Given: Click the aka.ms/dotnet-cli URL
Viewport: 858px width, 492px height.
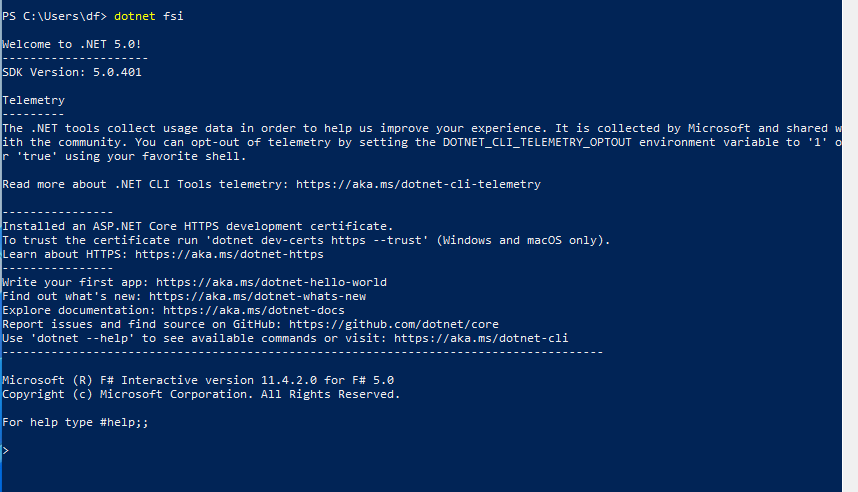Looking at the screenshot, I should (481, 338).
